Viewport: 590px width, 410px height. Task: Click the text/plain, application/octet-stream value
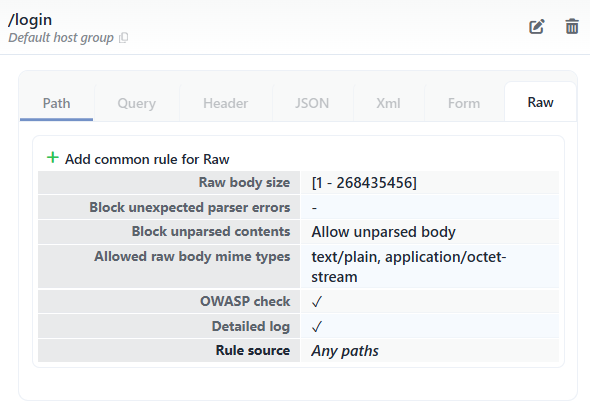pos(409,267)
